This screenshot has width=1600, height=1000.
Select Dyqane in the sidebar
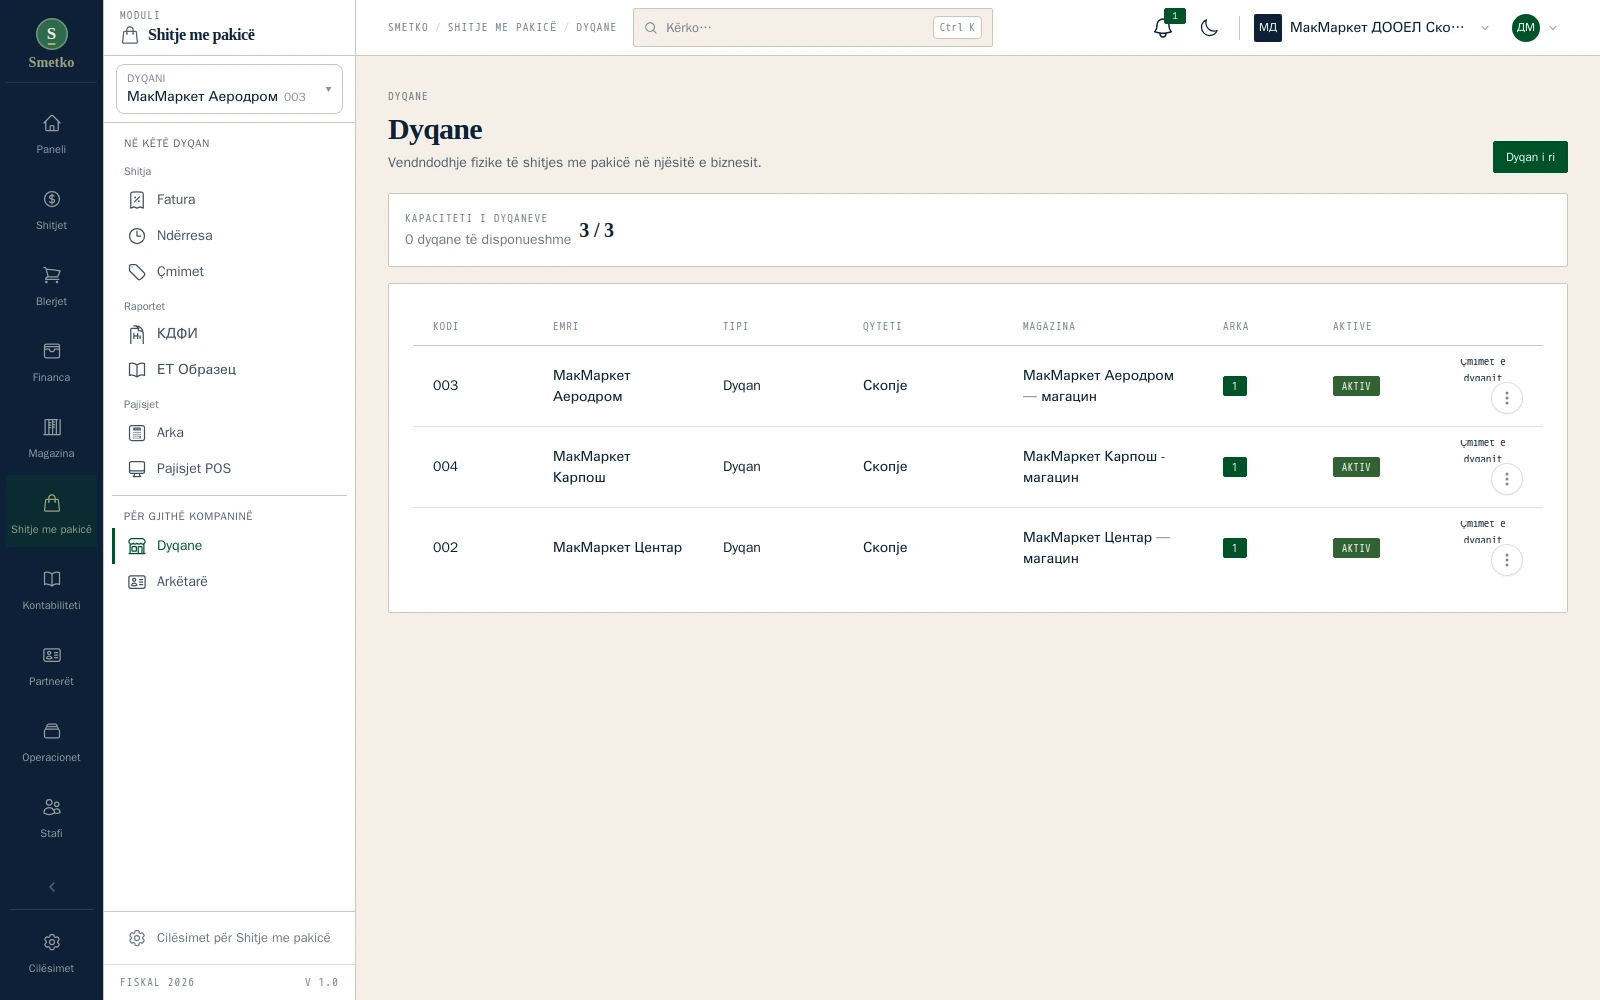229,546
